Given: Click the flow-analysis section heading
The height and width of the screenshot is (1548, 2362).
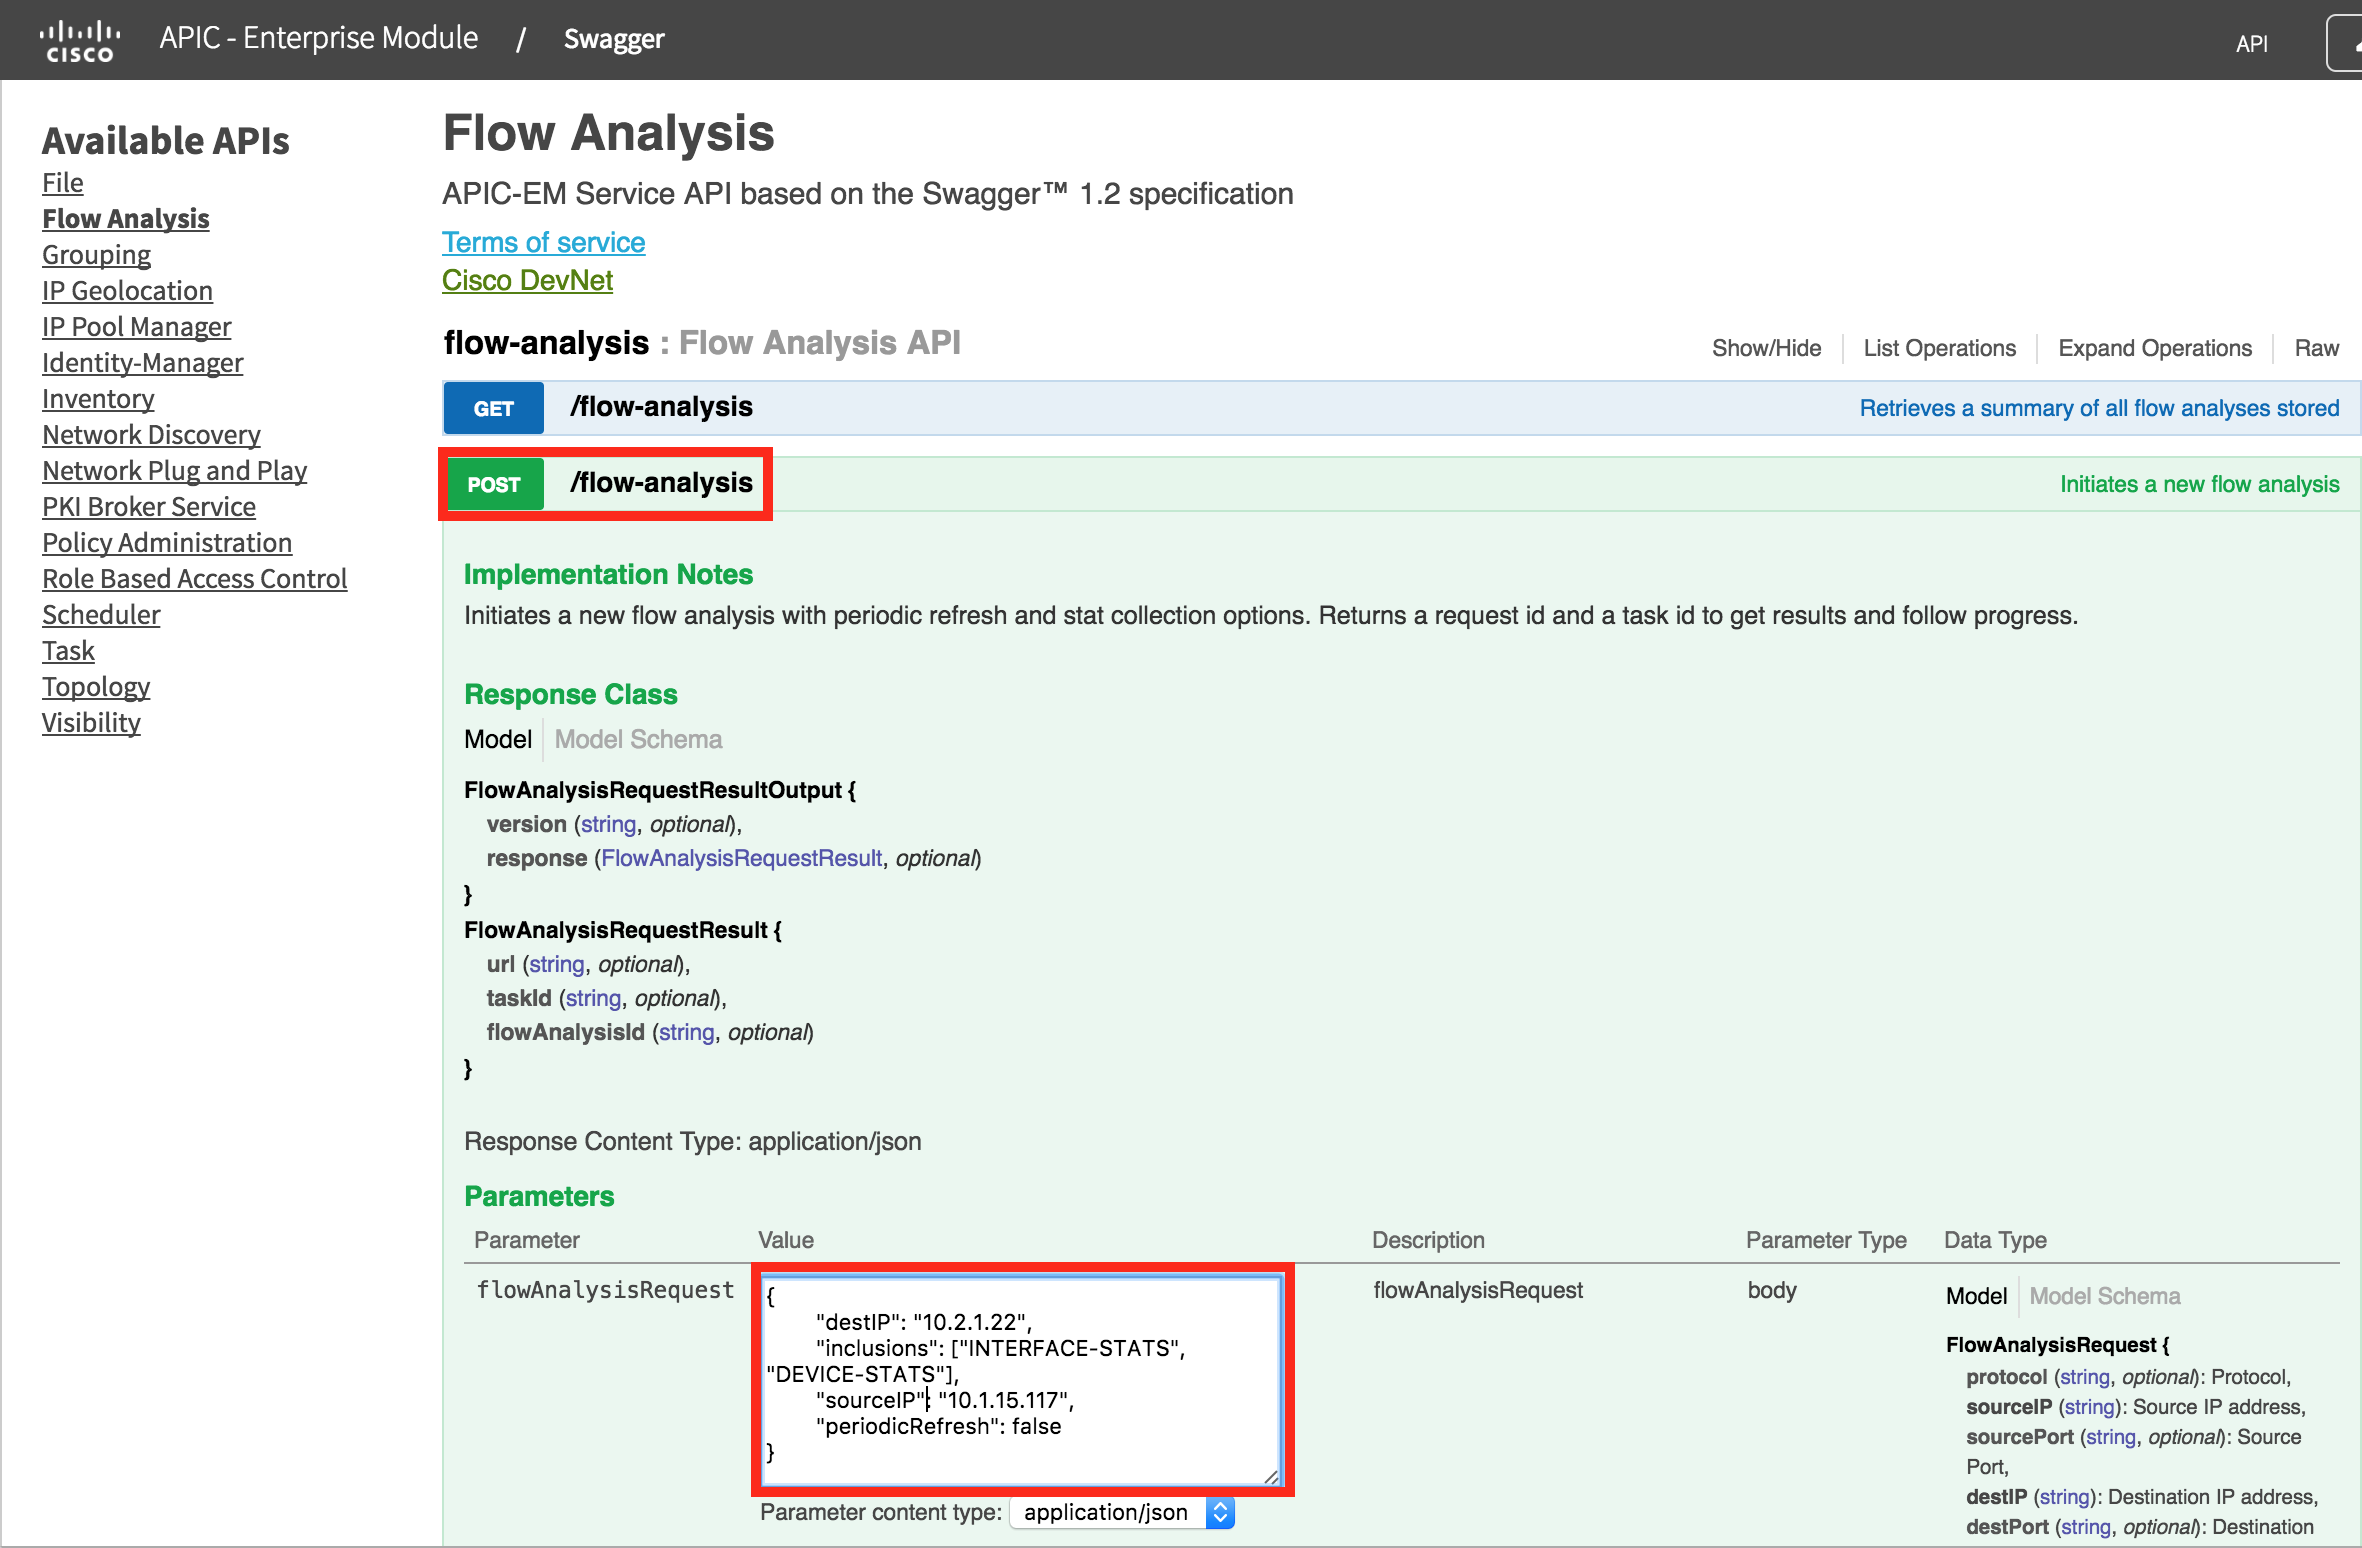Looking at the screenshot, I should pyautogui.click(x=546, y=343).
